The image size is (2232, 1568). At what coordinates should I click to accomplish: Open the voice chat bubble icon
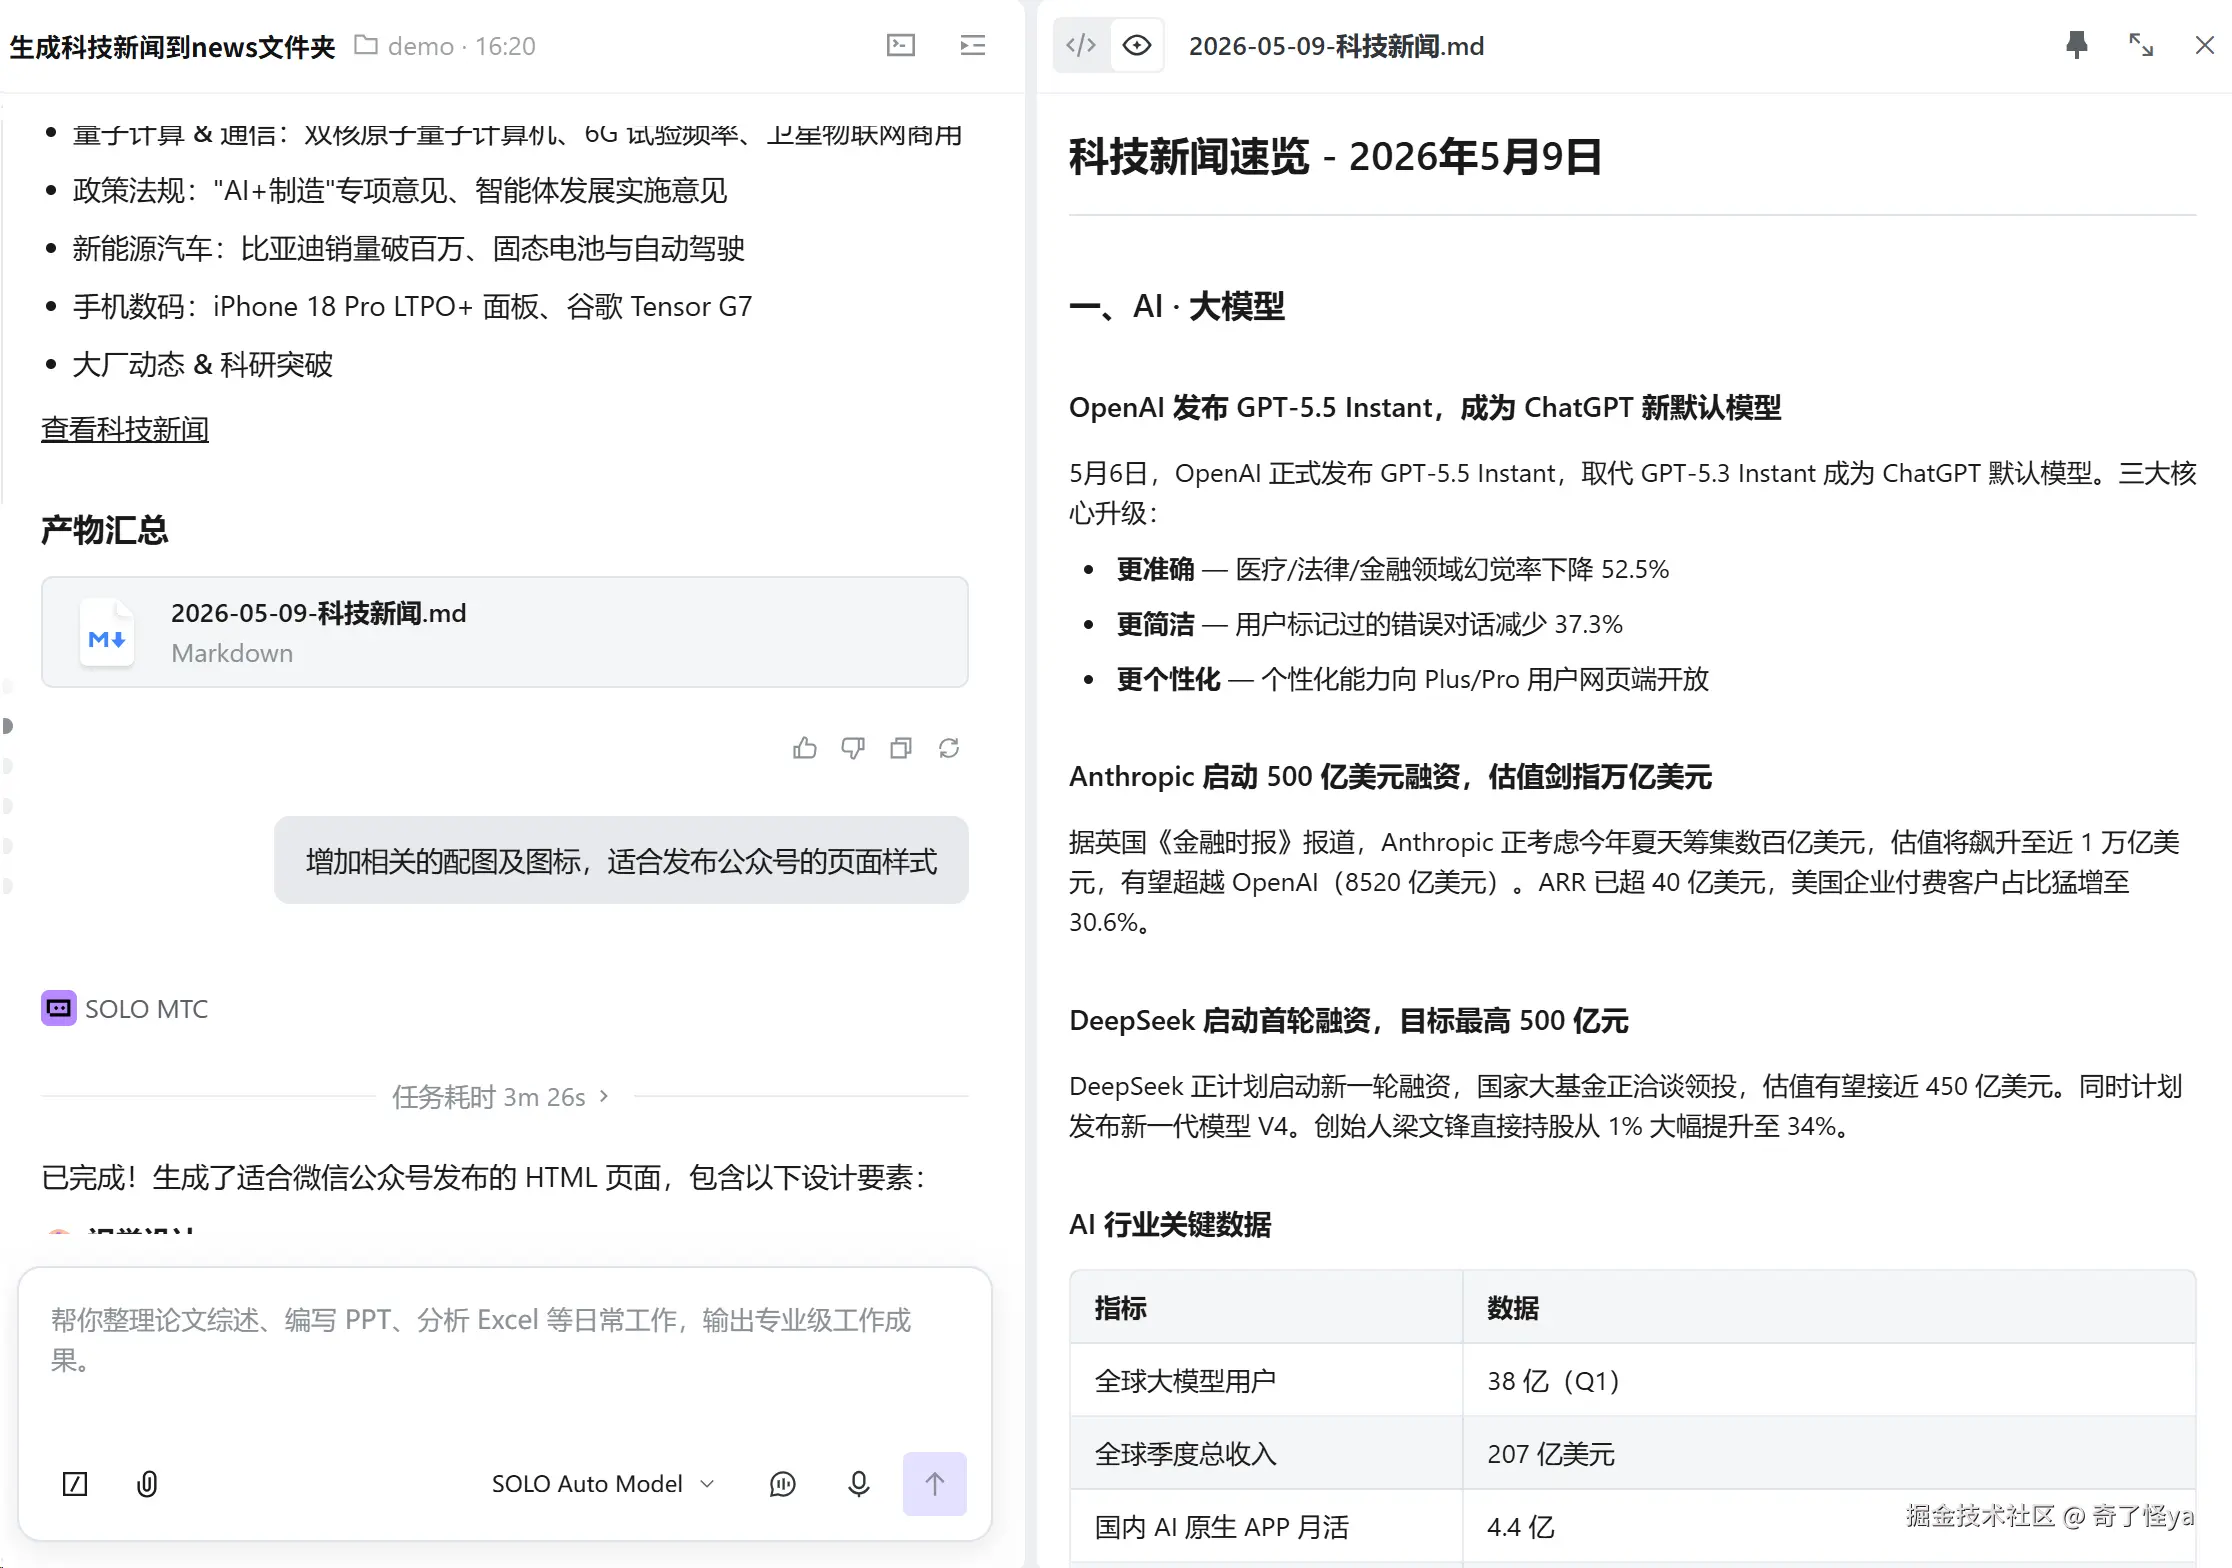coord(783,1484)
